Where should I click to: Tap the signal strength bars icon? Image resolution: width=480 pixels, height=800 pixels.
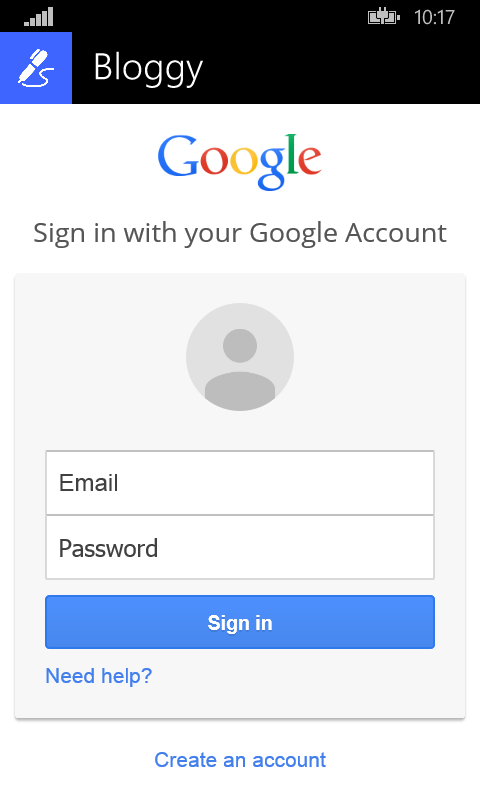pos(38,17)
